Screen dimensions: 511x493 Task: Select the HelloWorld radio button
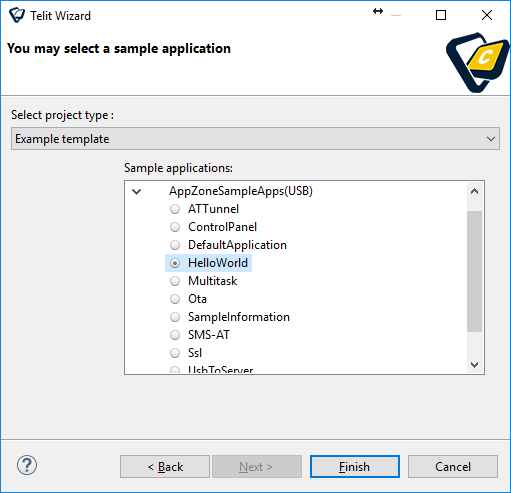pos(175,263)
